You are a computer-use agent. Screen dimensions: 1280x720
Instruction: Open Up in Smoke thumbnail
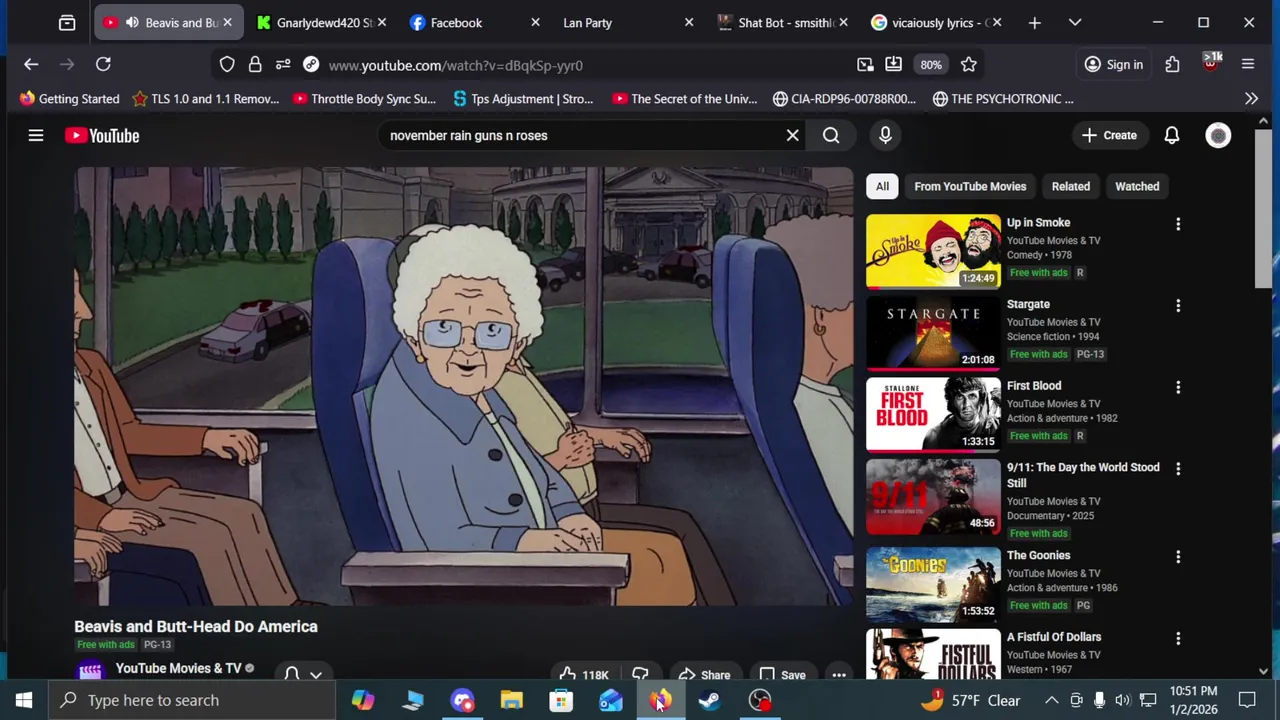tap(933, 251)
